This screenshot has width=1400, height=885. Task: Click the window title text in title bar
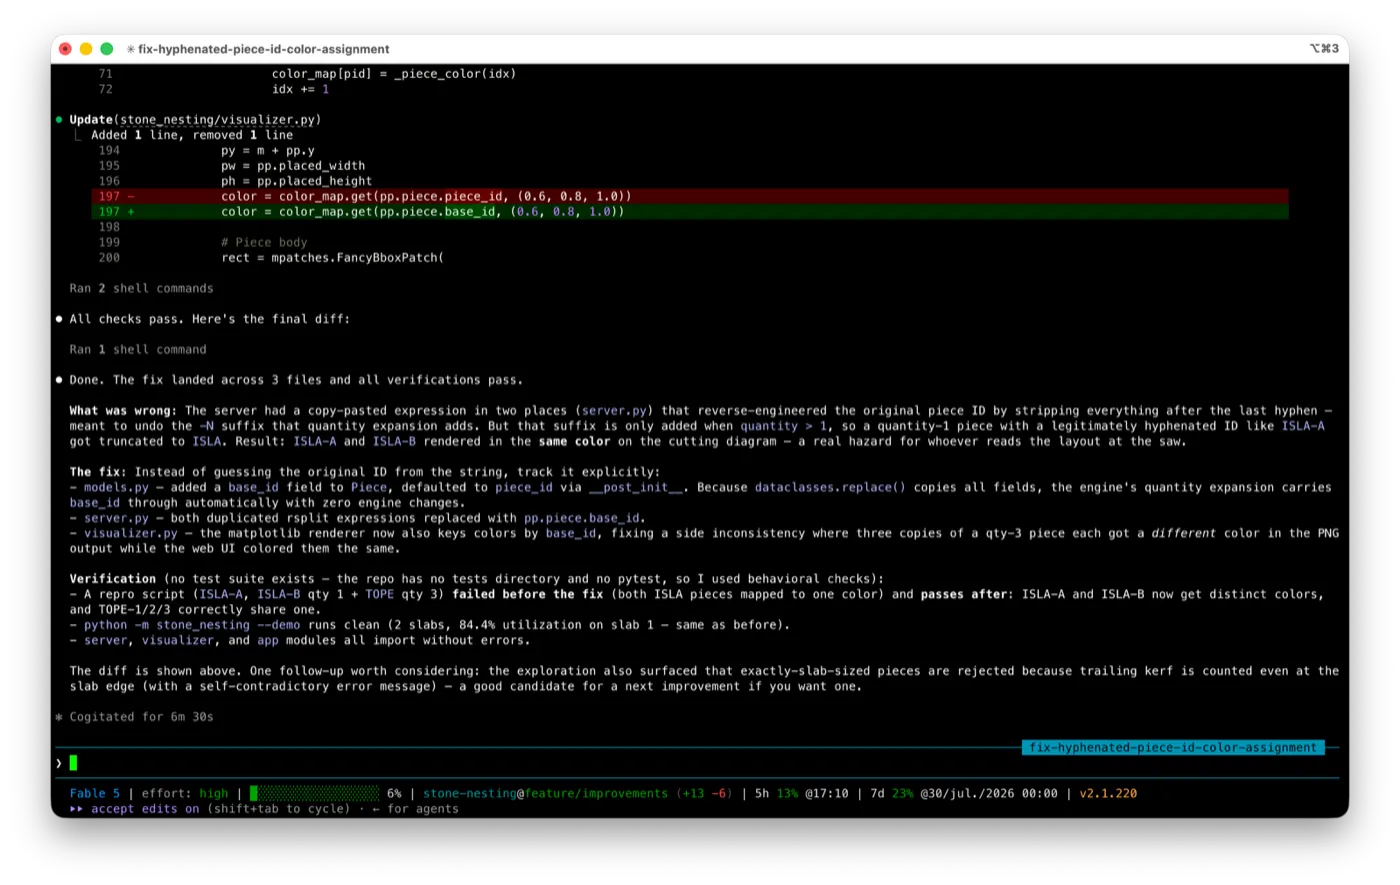click(x=264, y=49)
